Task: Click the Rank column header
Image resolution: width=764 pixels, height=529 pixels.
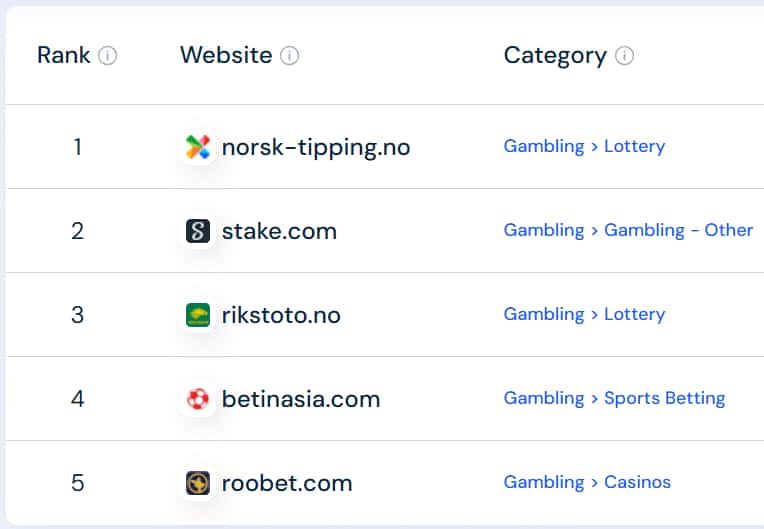Action: 64,55
